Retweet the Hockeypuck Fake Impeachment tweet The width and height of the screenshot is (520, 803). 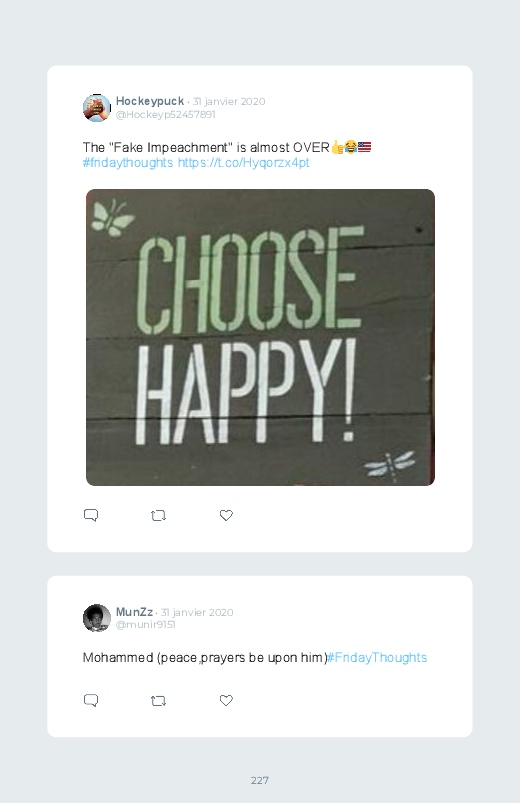158,515
